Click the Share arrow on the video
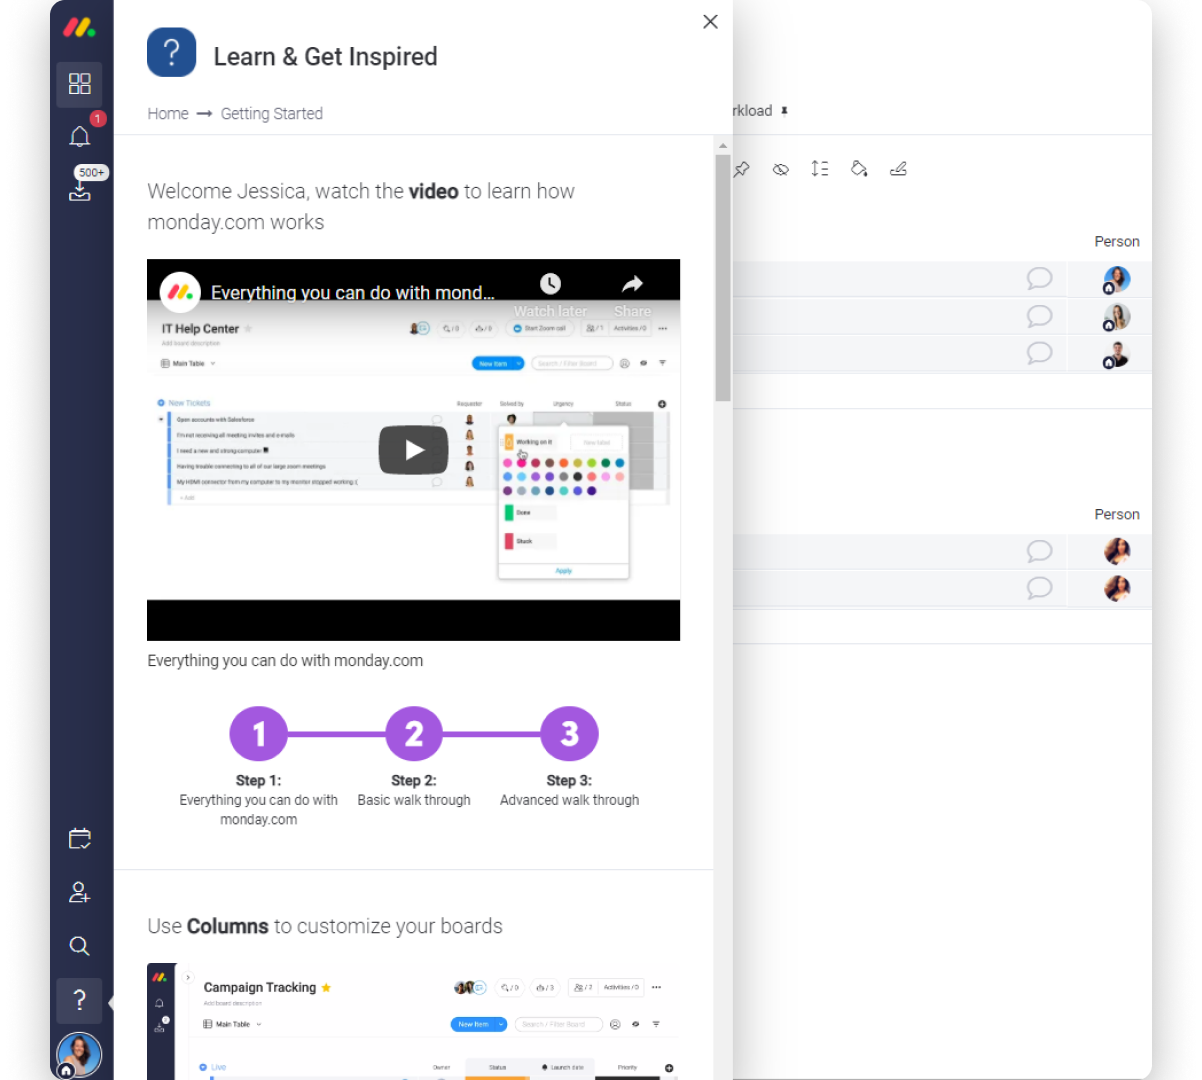This screenshot has height=1080, width=1202. (x=632, y=295)
